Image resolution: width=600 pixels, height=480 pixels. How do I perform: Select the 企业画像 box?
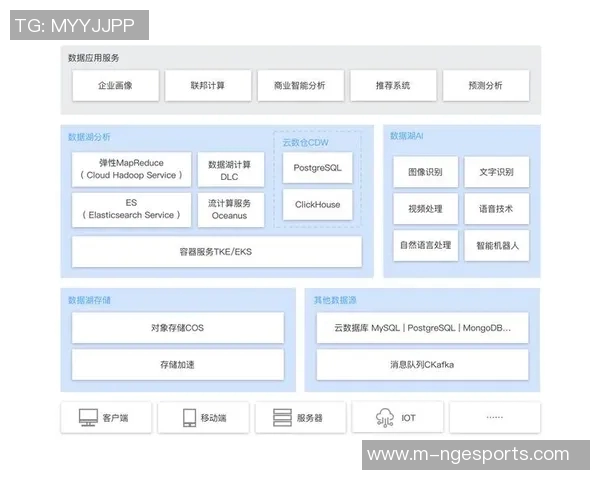[x=116, y=85]
